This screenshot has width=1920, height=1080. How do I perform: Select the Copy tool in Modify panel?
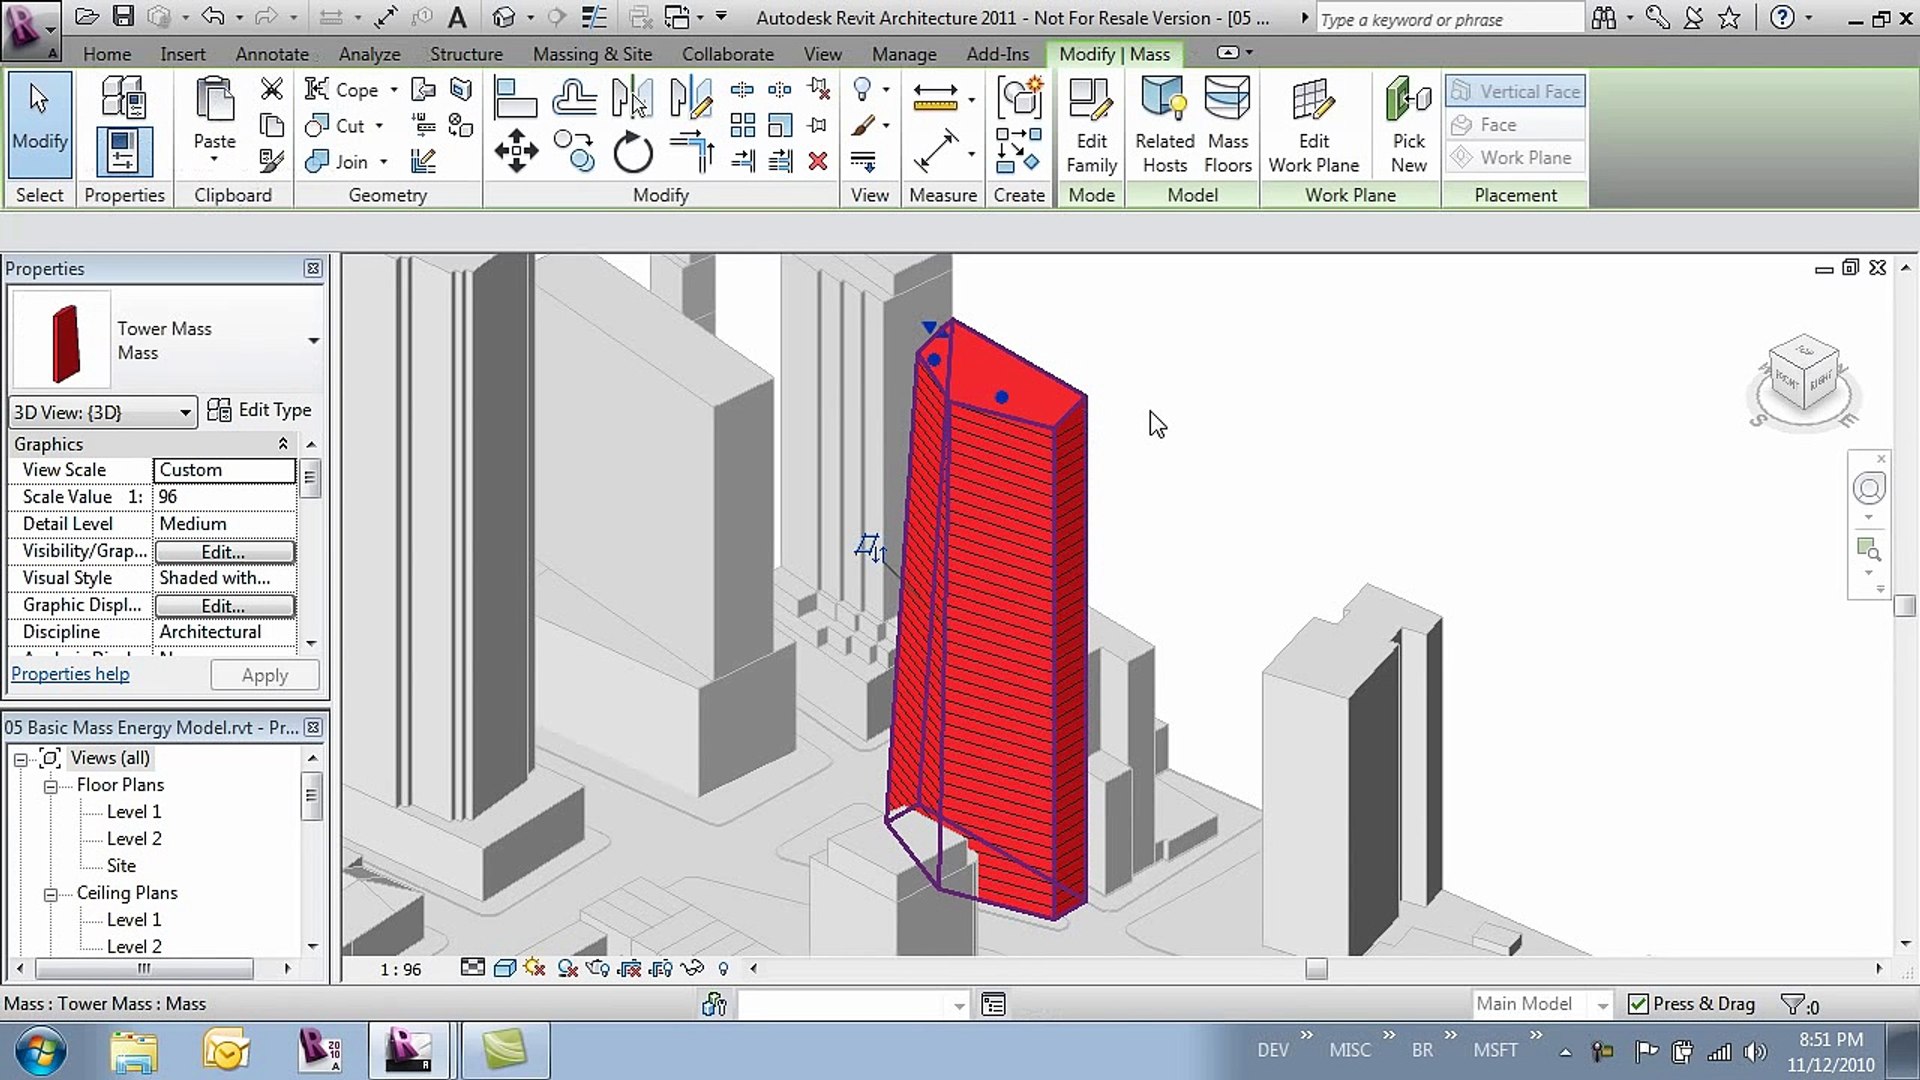coord(574,152)
